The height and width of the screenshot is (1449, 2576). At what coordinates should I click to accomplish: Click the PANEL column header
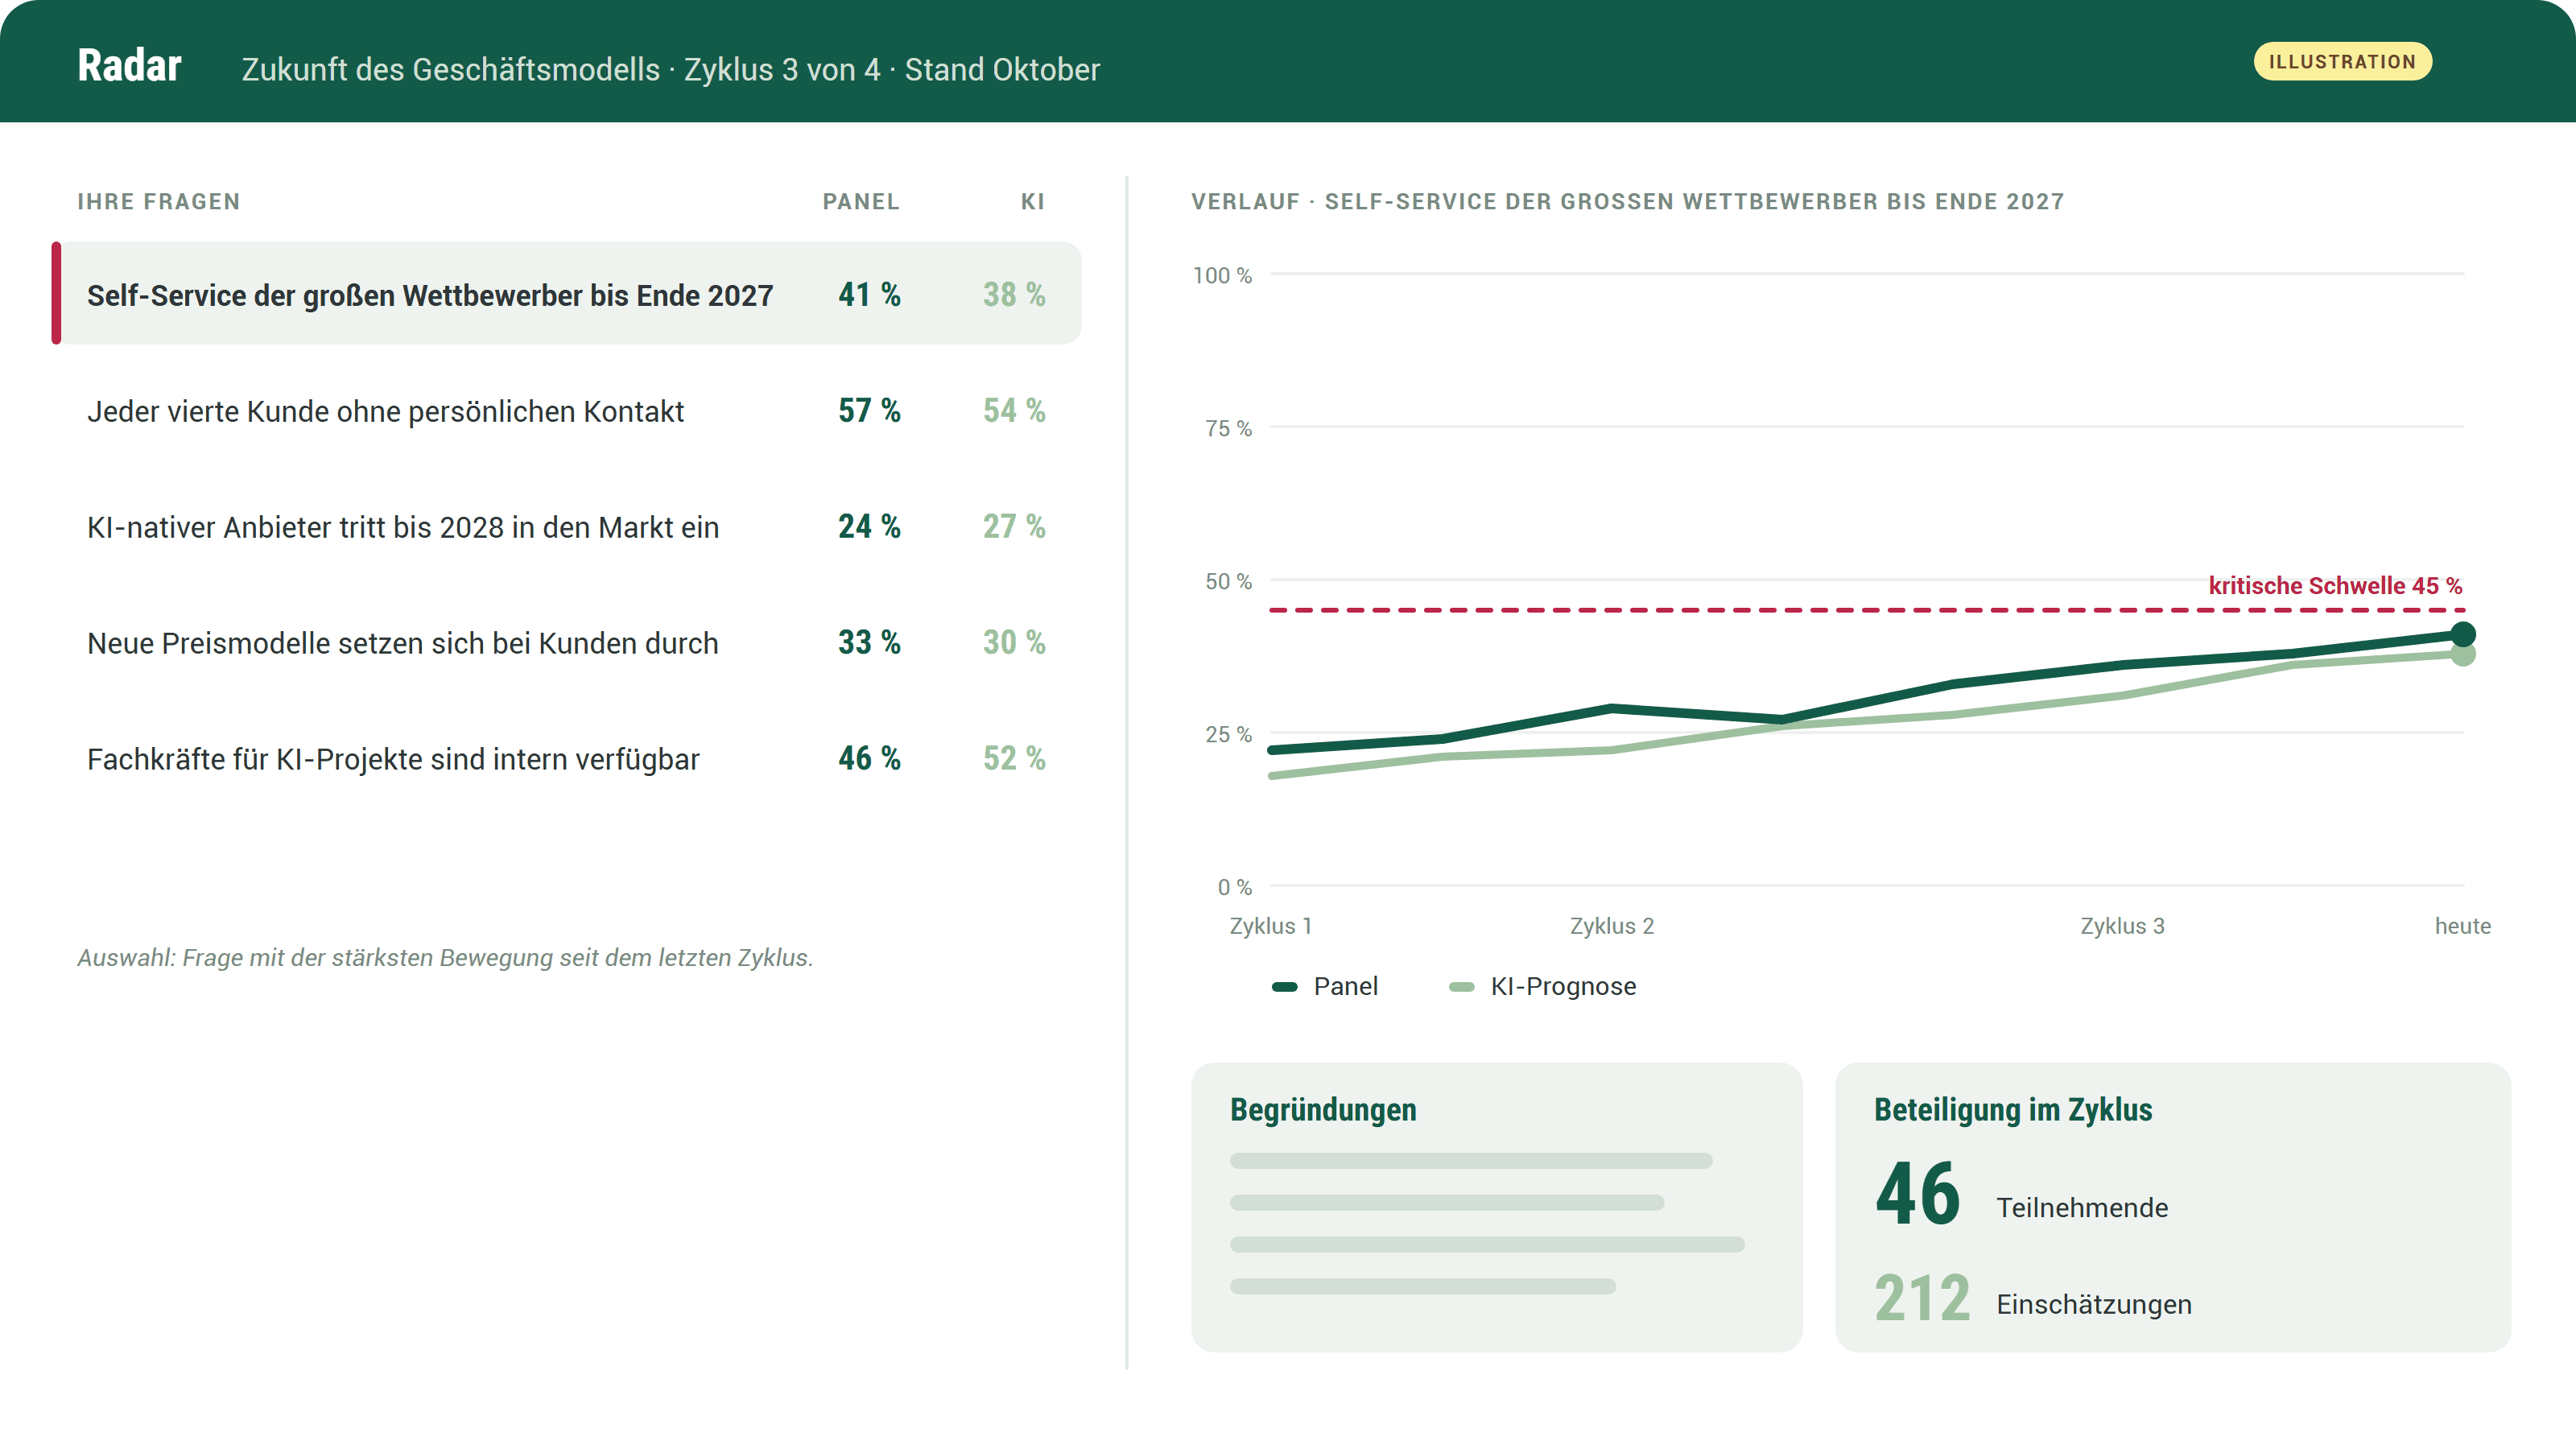coord(861,202)
